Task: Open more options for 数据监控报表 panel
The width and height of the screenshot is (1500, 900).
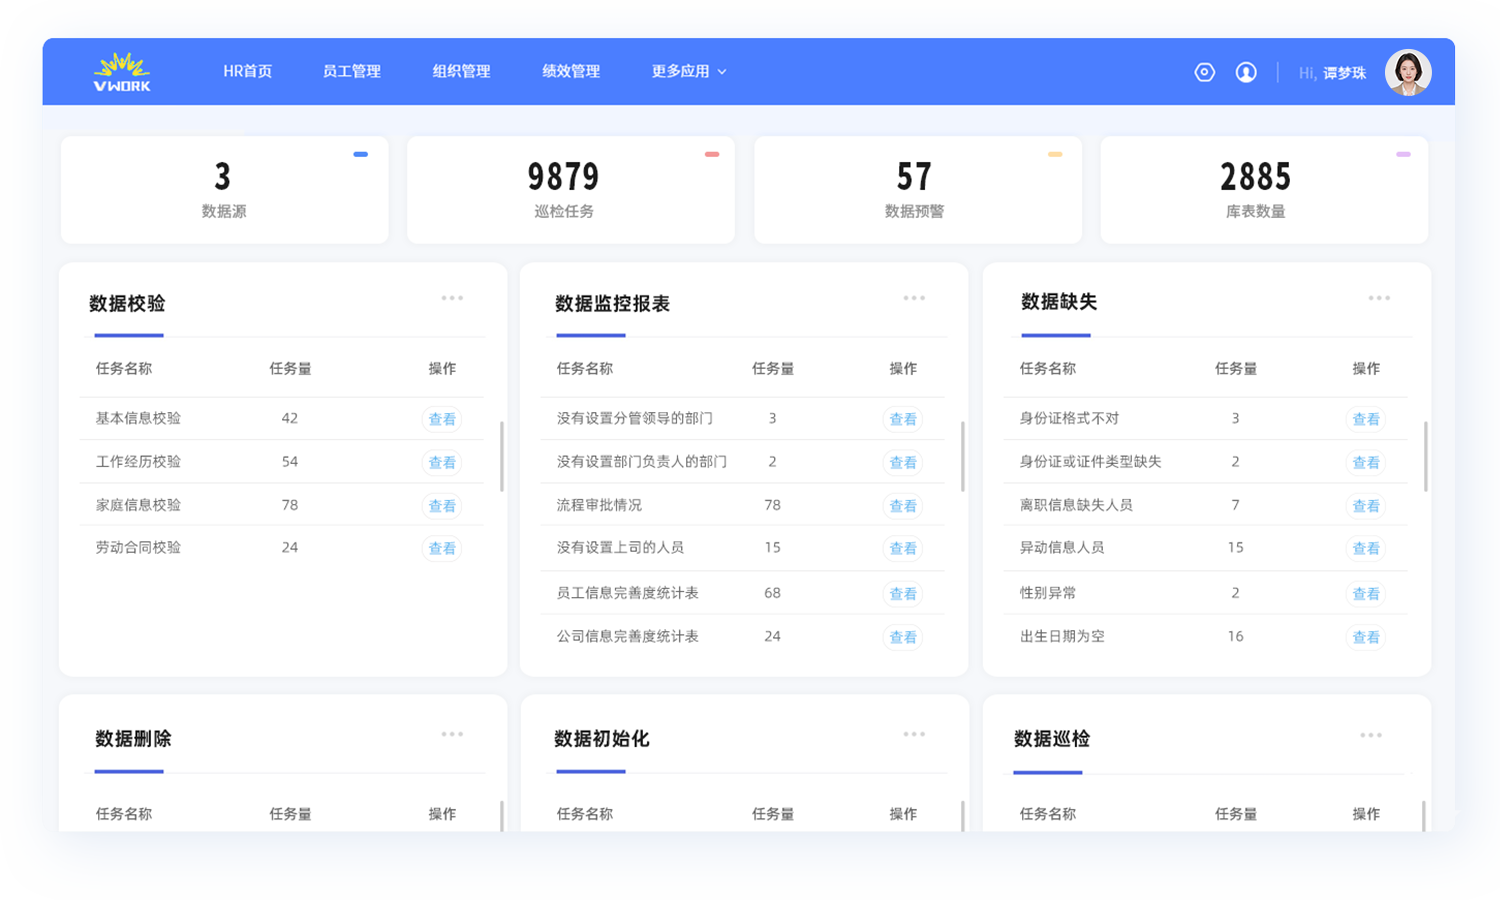Action: click(x=914, y=298)
